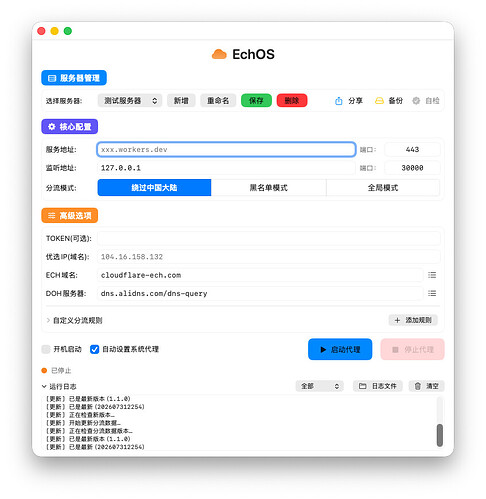Click the 优选IP(域名) input field
The height and width of the screenshot is (499, 486).
click(269, 257)
